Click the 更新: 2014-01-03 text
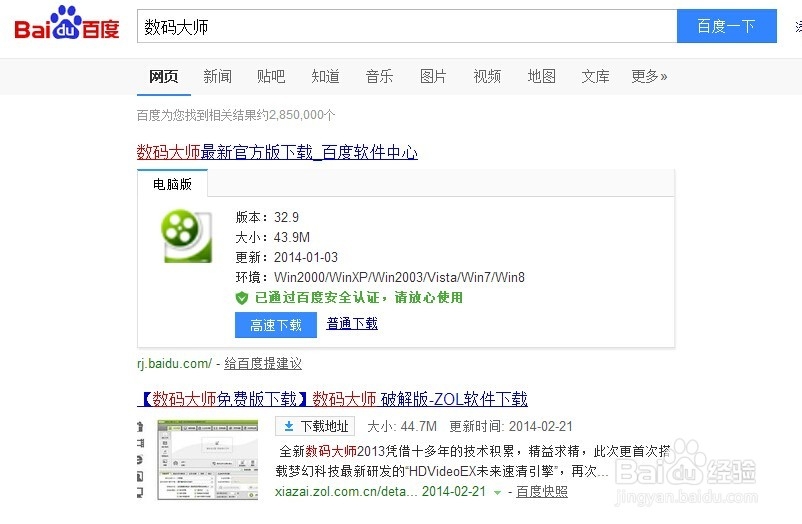Screen dimensions: 802x524 (286, 257)
